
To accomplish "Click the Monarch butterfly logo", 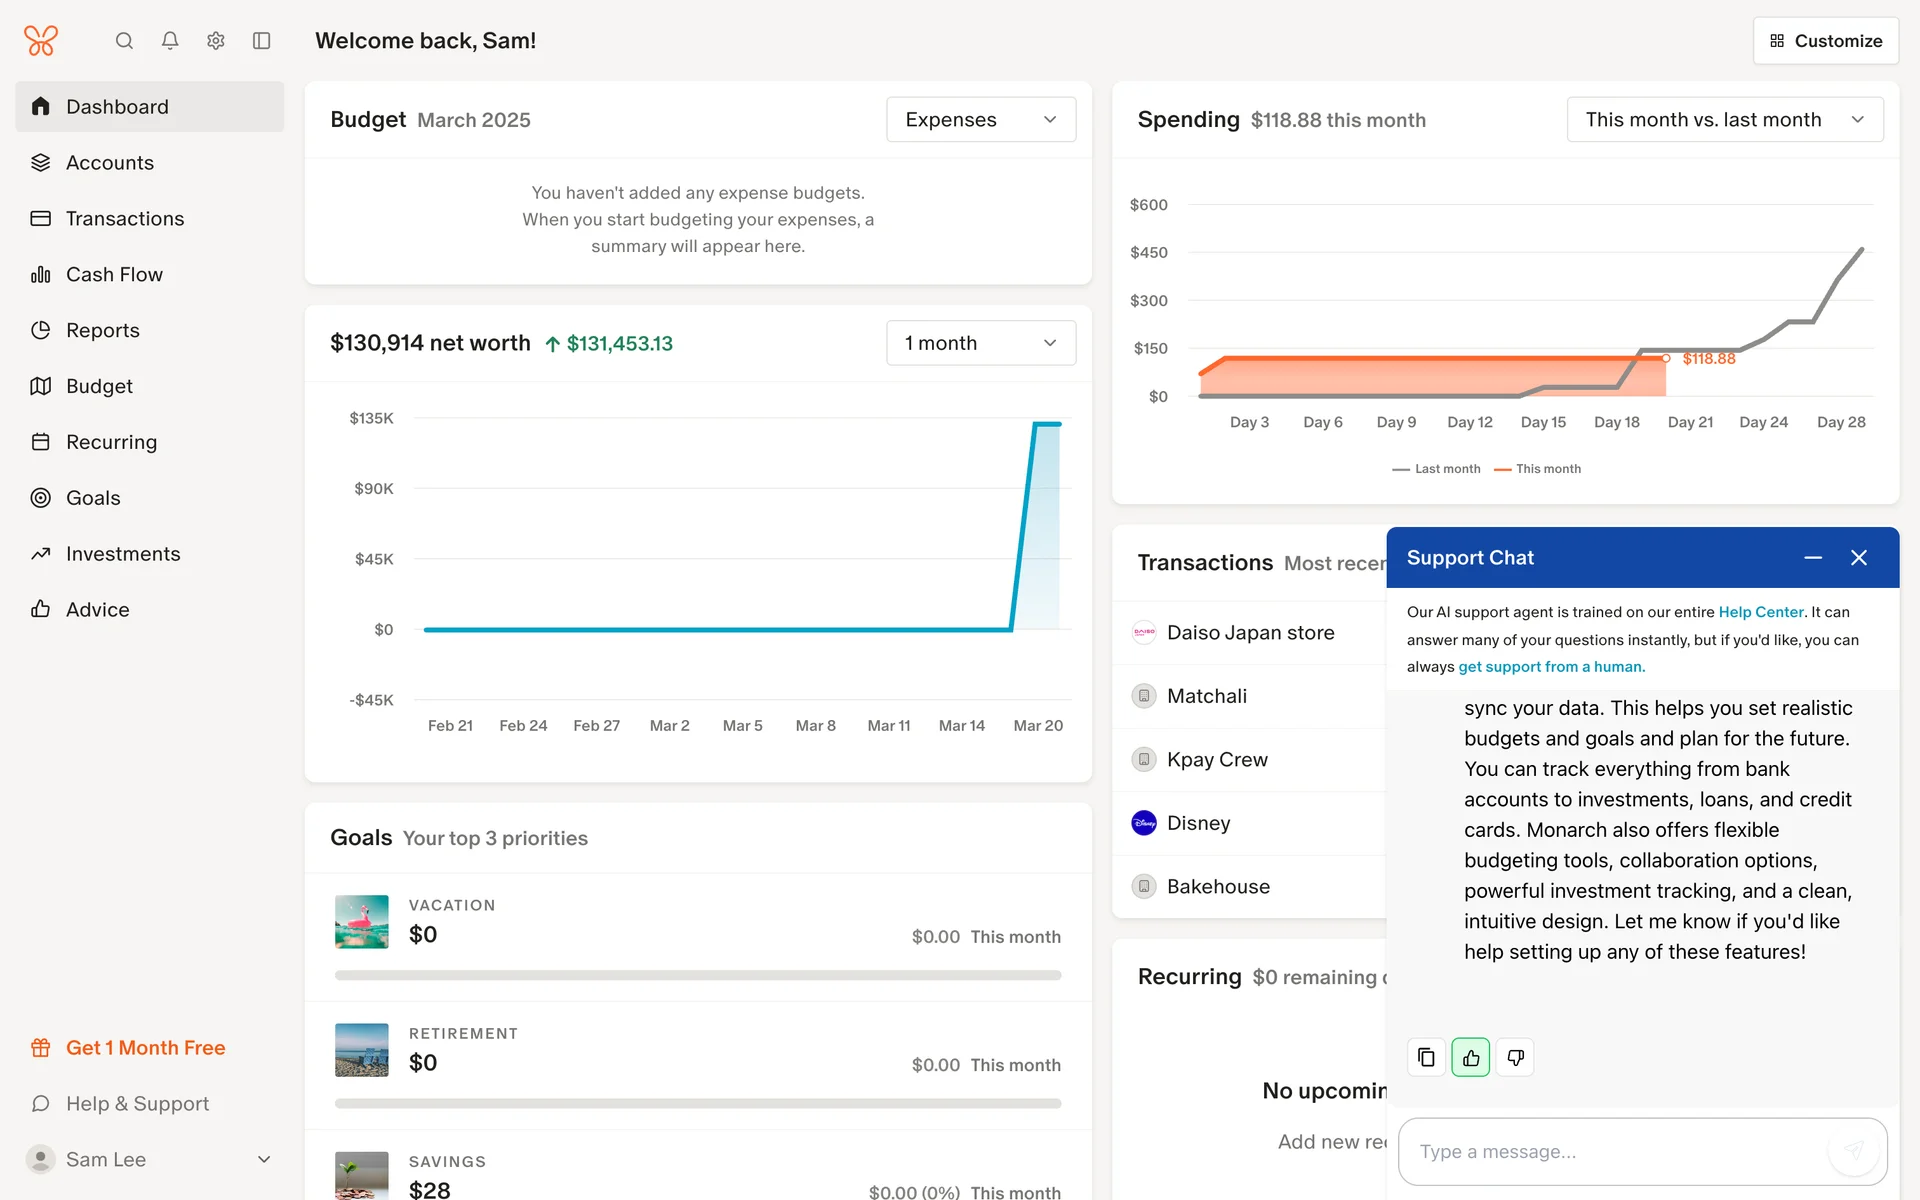I will [x=41, y=41].
